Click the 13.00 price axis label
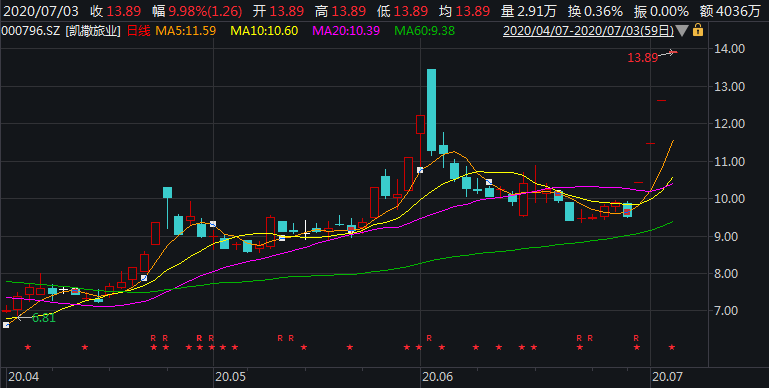769x388 pixels. click(731, 86)
